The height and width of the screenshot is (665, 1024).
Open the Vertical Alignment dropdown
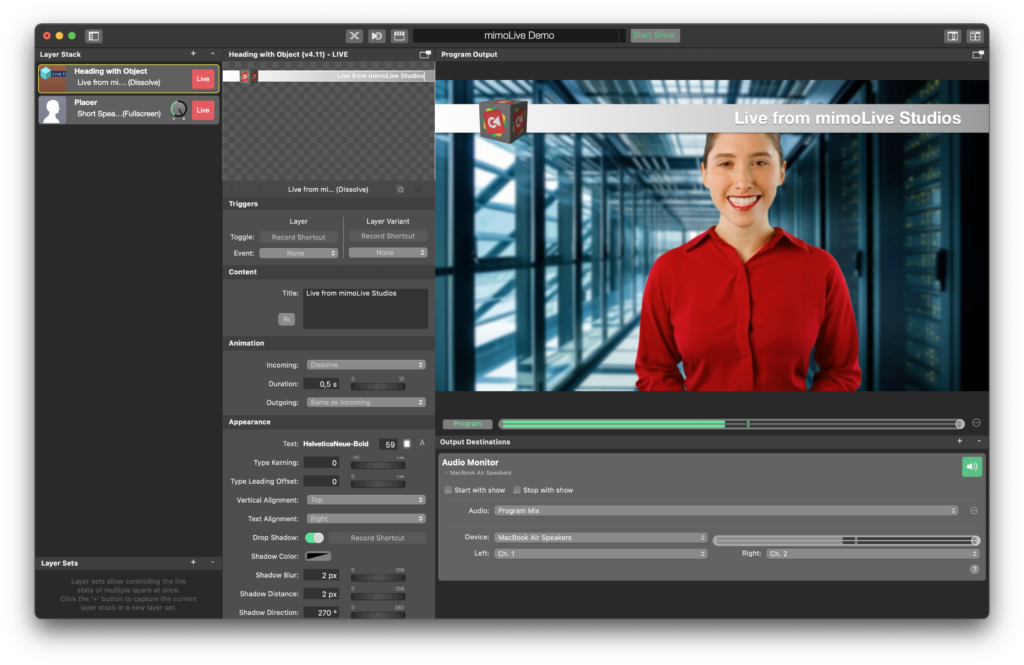point(365,499)
